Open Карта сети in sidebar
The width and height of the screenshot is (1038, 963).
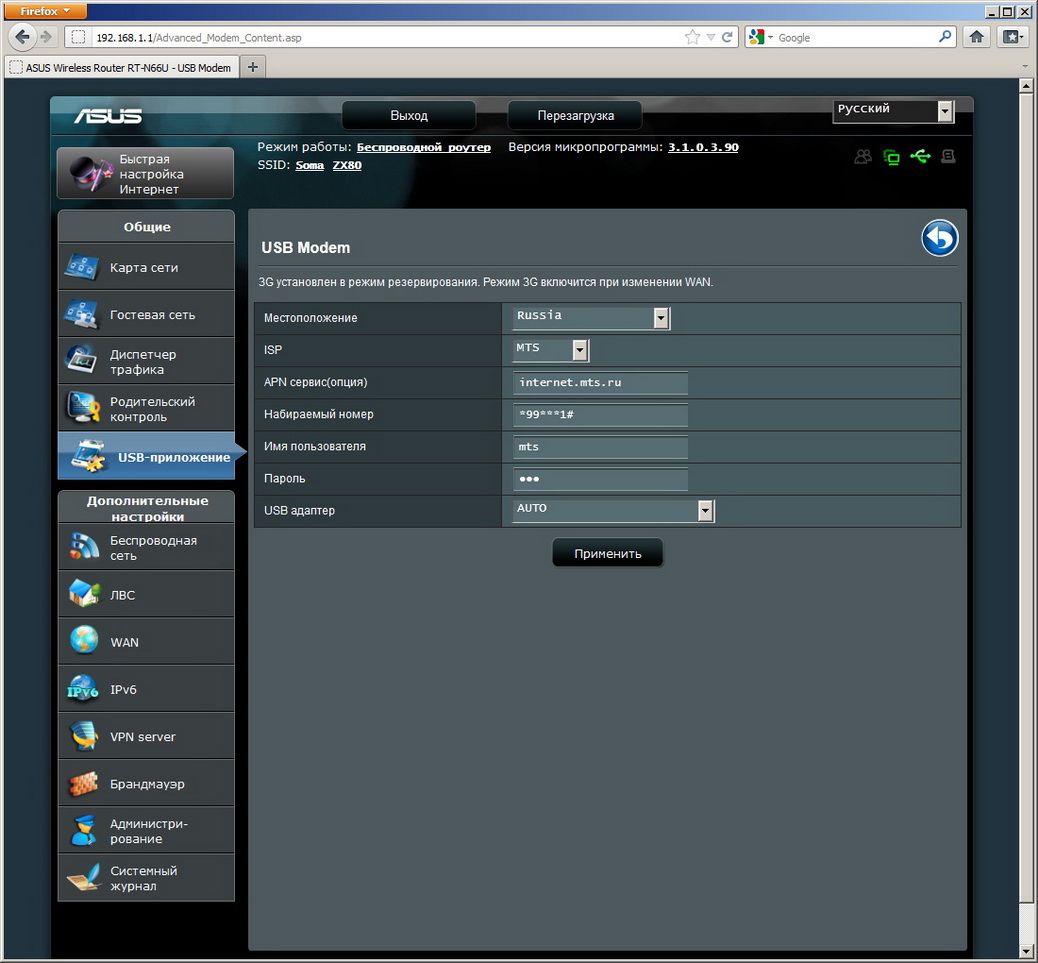point(146,268)
